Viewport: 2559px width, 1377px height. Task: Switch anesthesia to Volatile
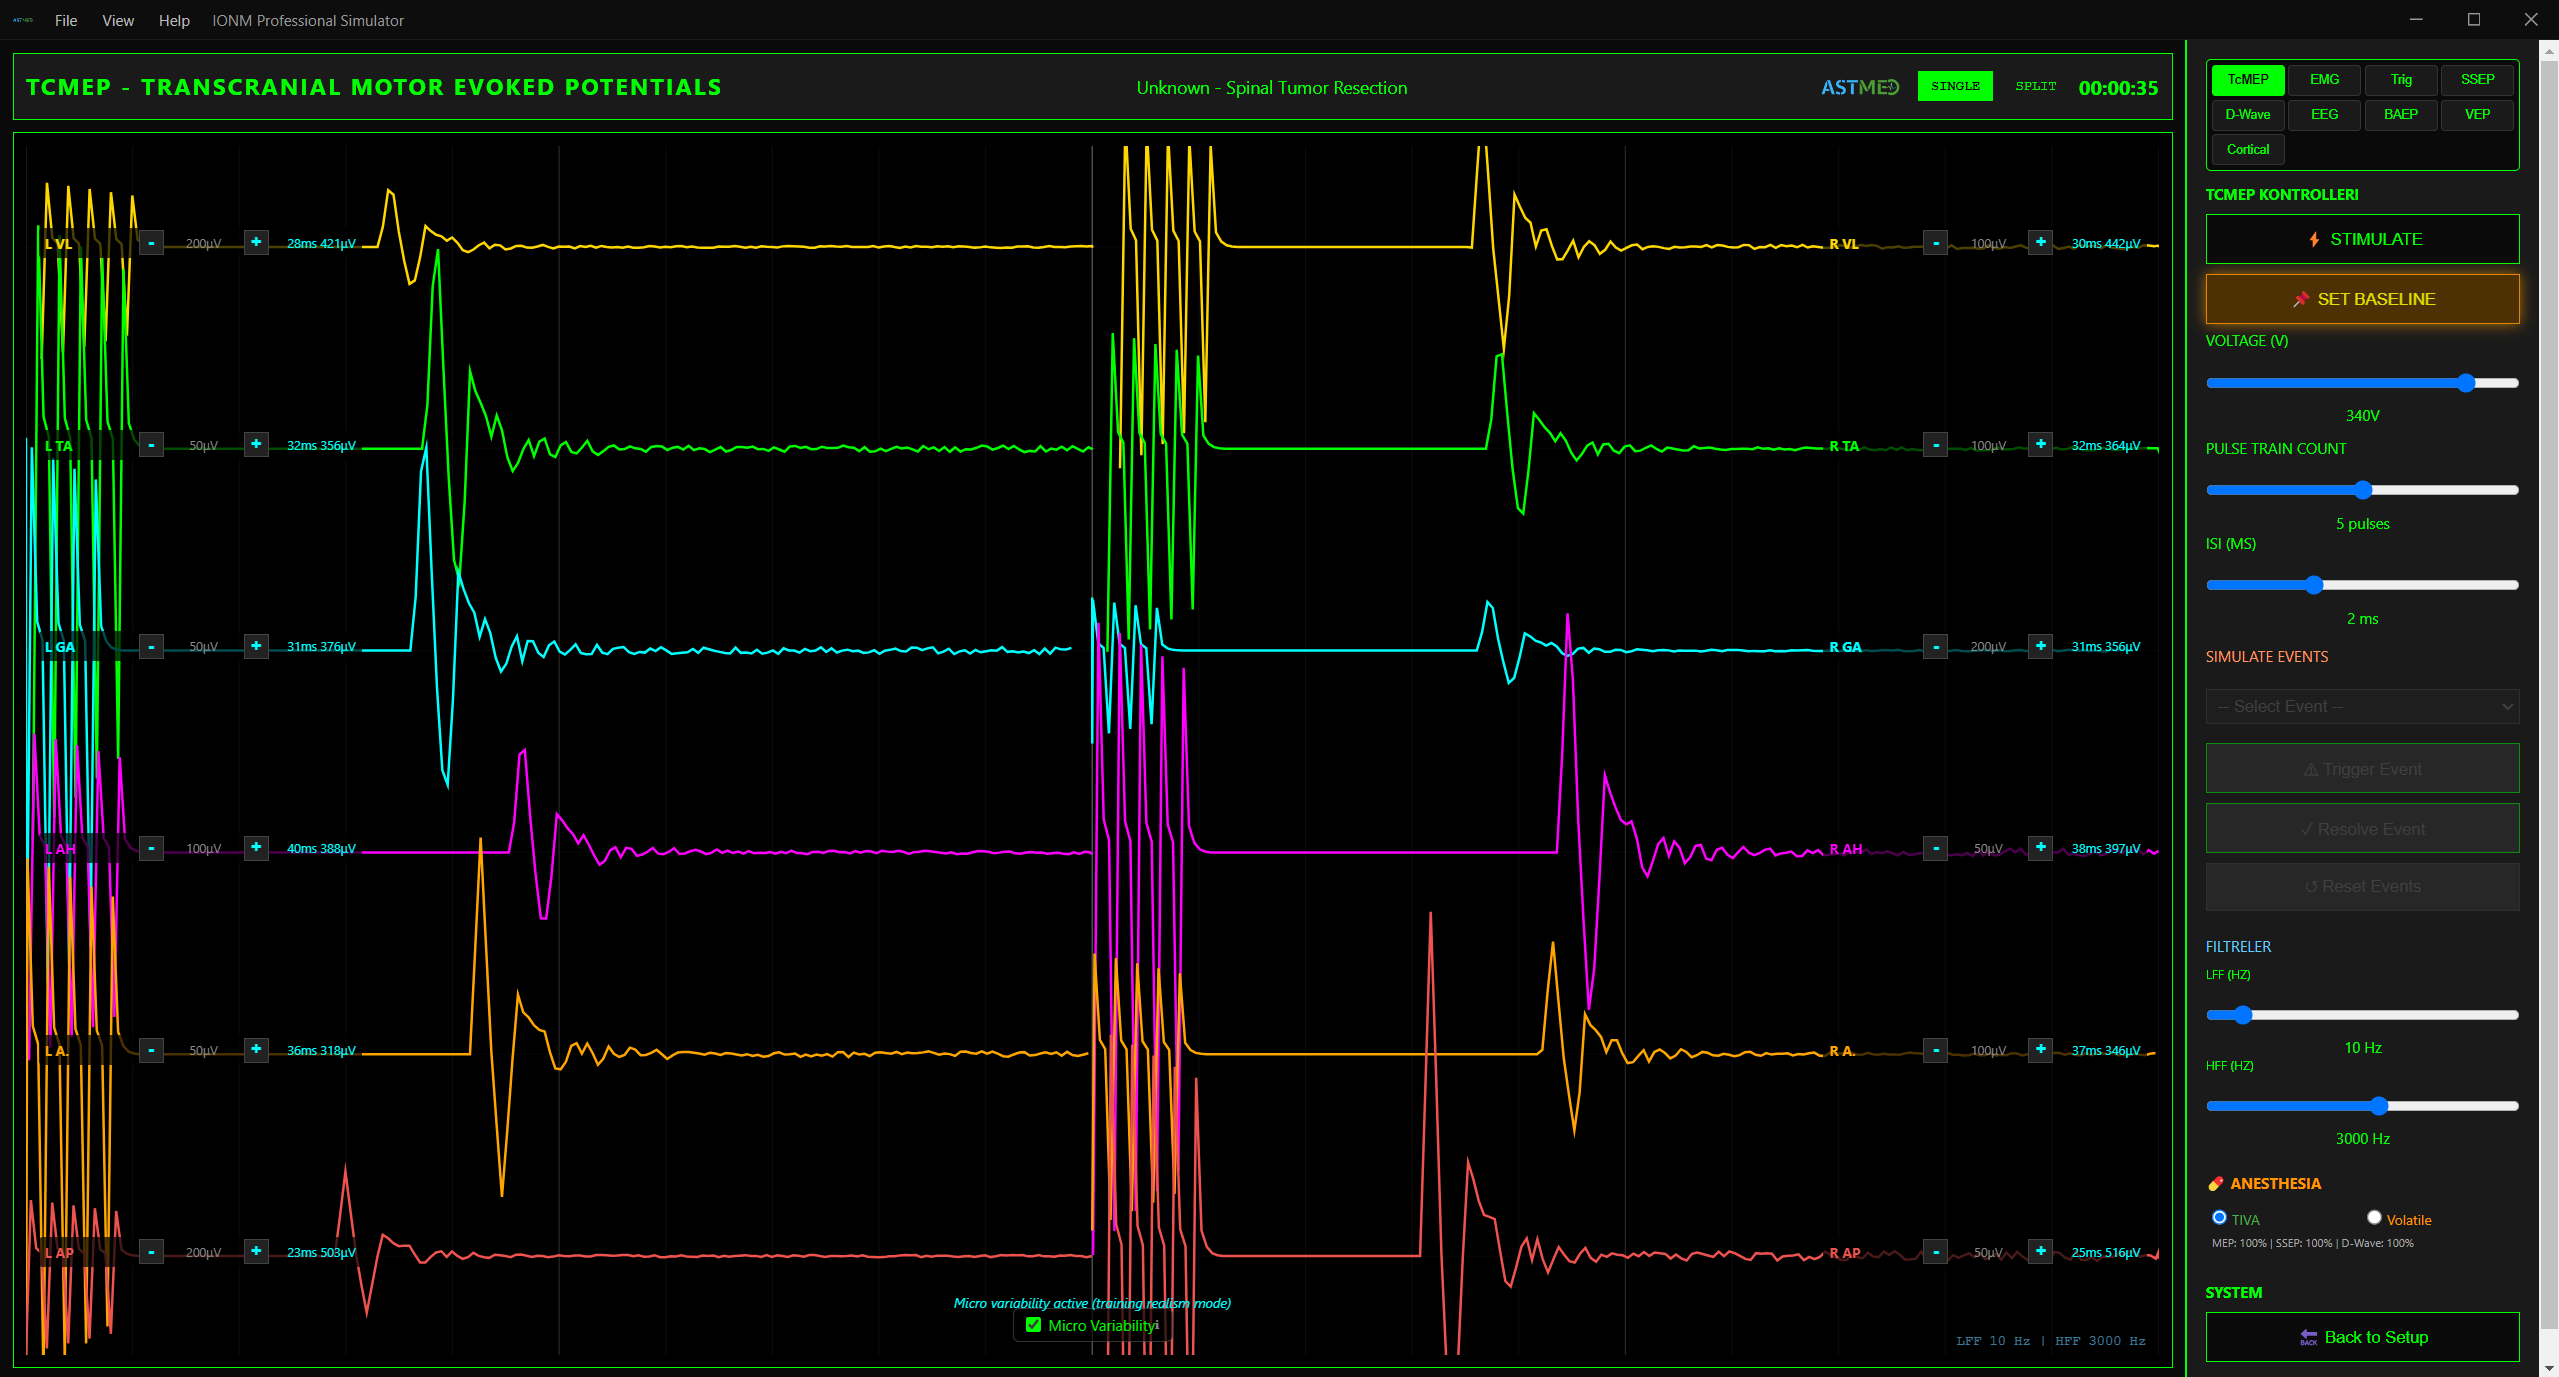click(x=2375, y=1218)
